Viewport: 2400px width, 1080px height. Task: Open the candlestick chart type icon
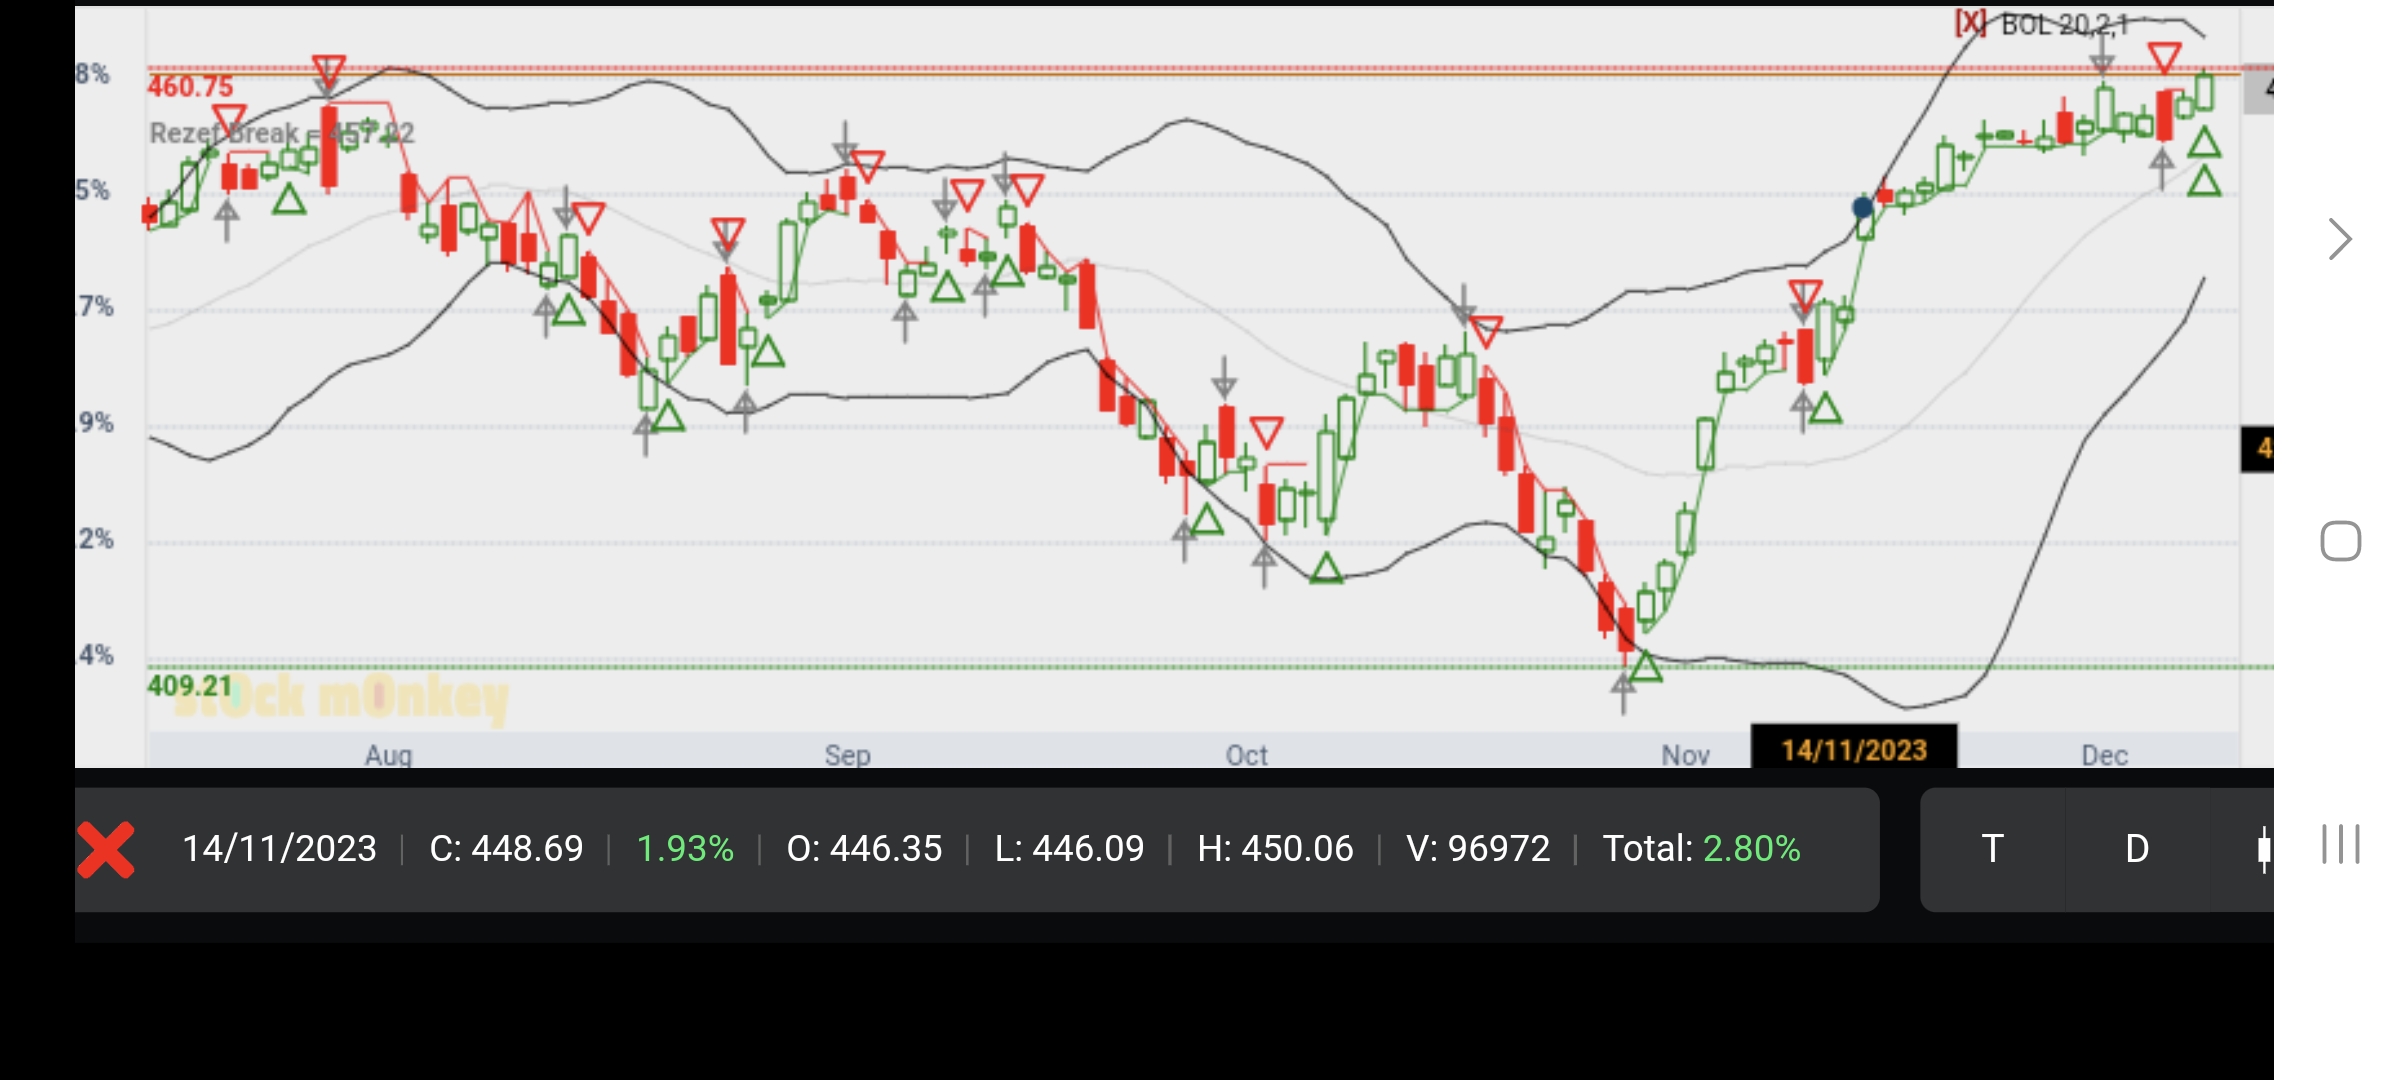[x=2263, y=849]
